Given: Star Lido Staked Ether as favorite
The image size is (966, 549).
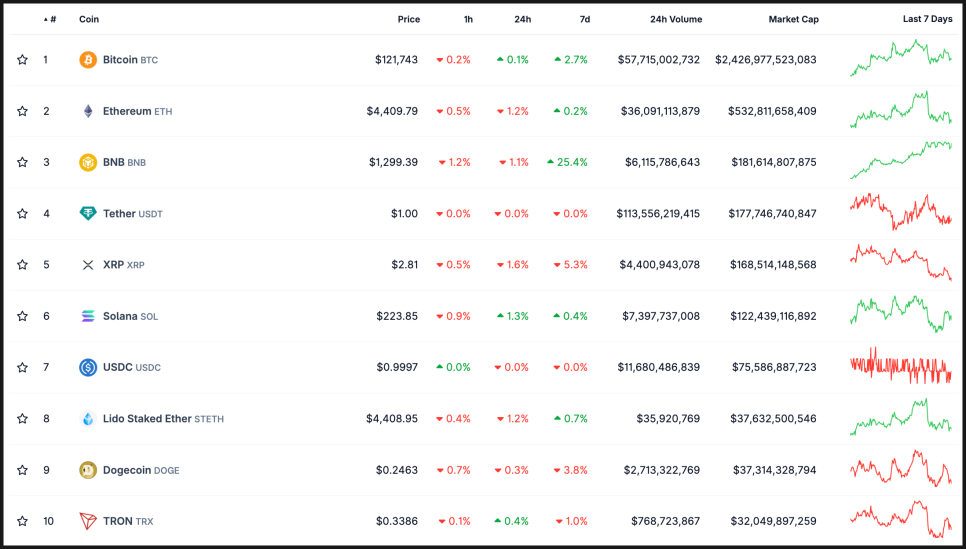Looking at the screenshot, I should (x=22, y=419).
